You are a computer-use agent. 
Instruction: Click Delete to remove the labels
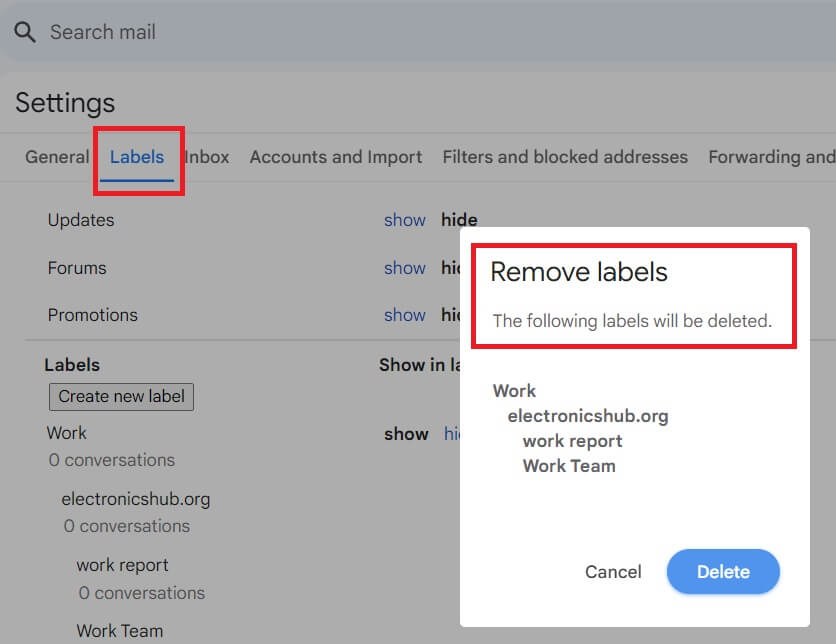click(723, 572)
